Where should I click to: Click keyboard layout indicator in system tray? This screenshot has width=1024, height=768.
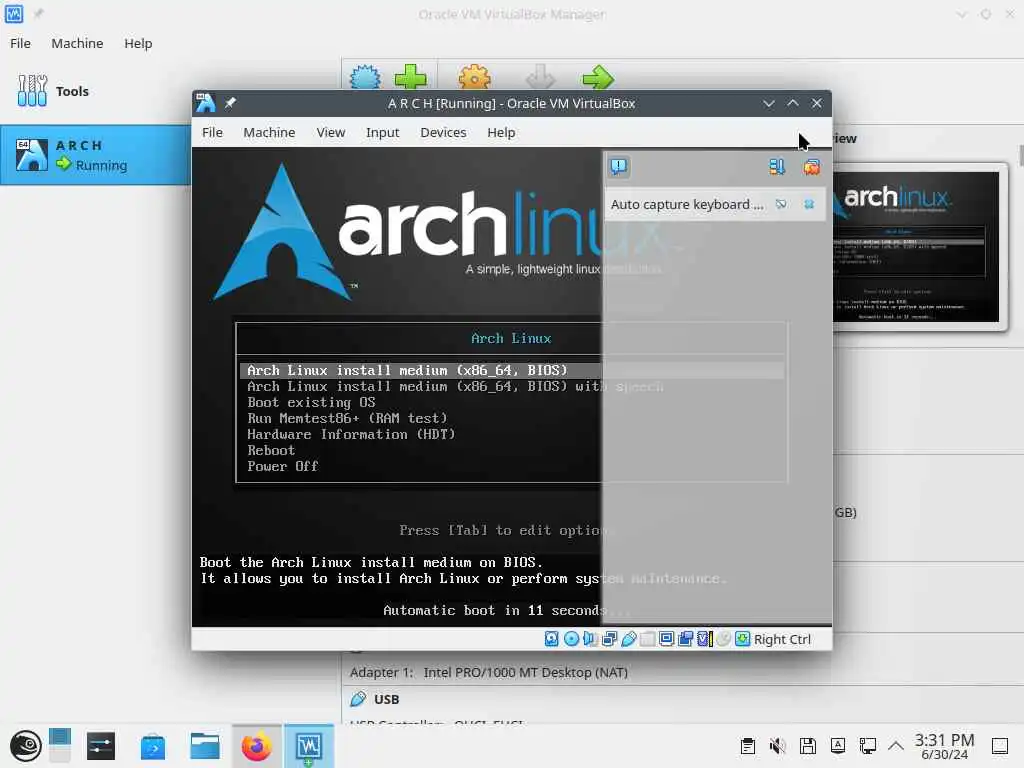[x=838, y=746]
